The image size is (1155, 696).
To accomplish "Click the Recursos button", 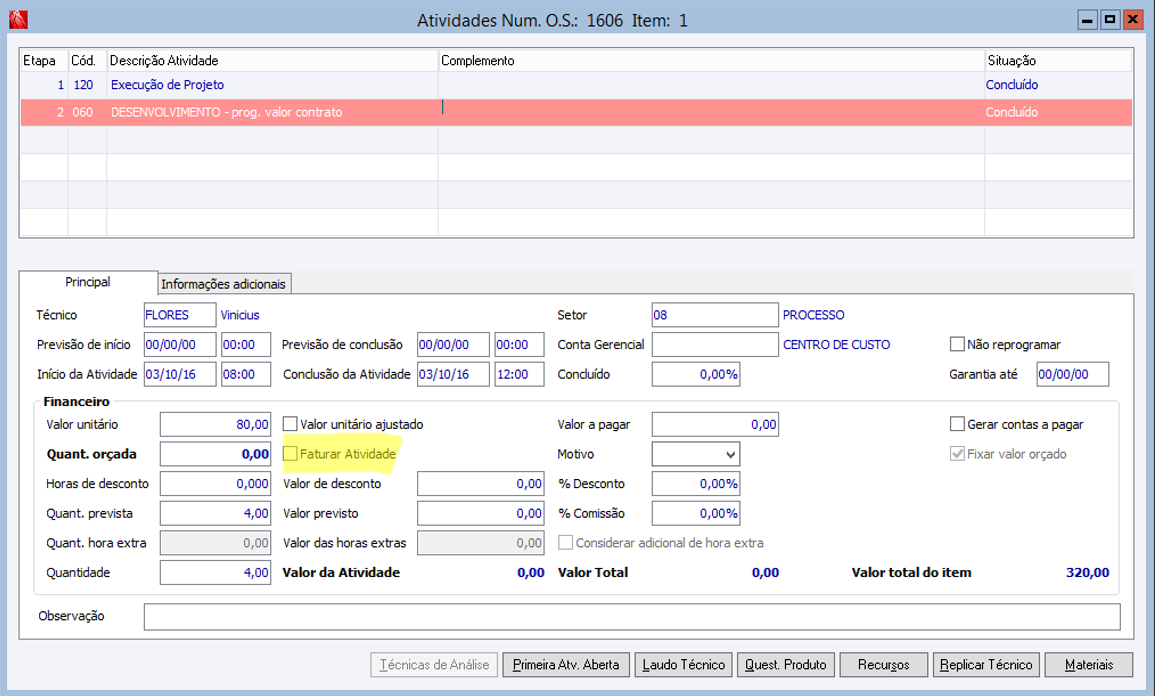I will (x=883, y=665).
